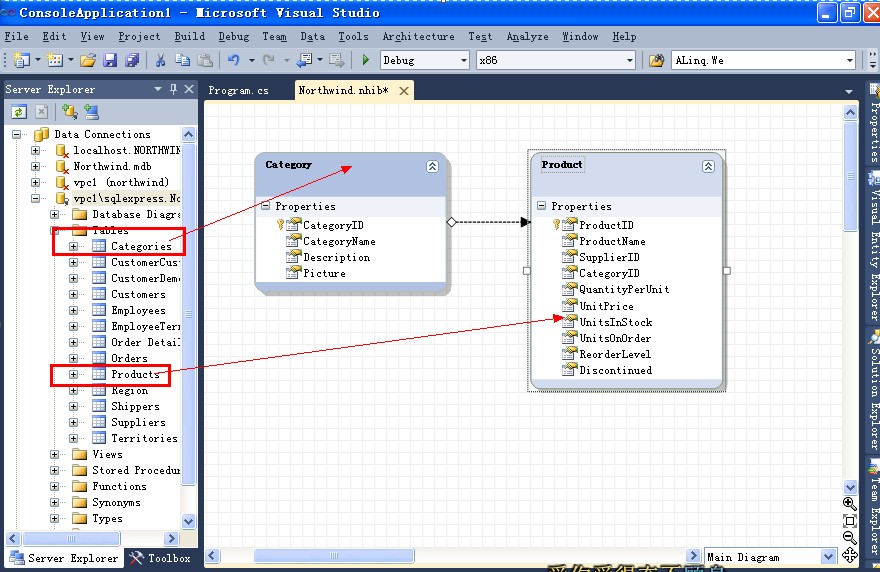The height and width of the screenshot is (572, 880).
Task: Select the Server Explorer bottom tab
Action: point(65,558)
